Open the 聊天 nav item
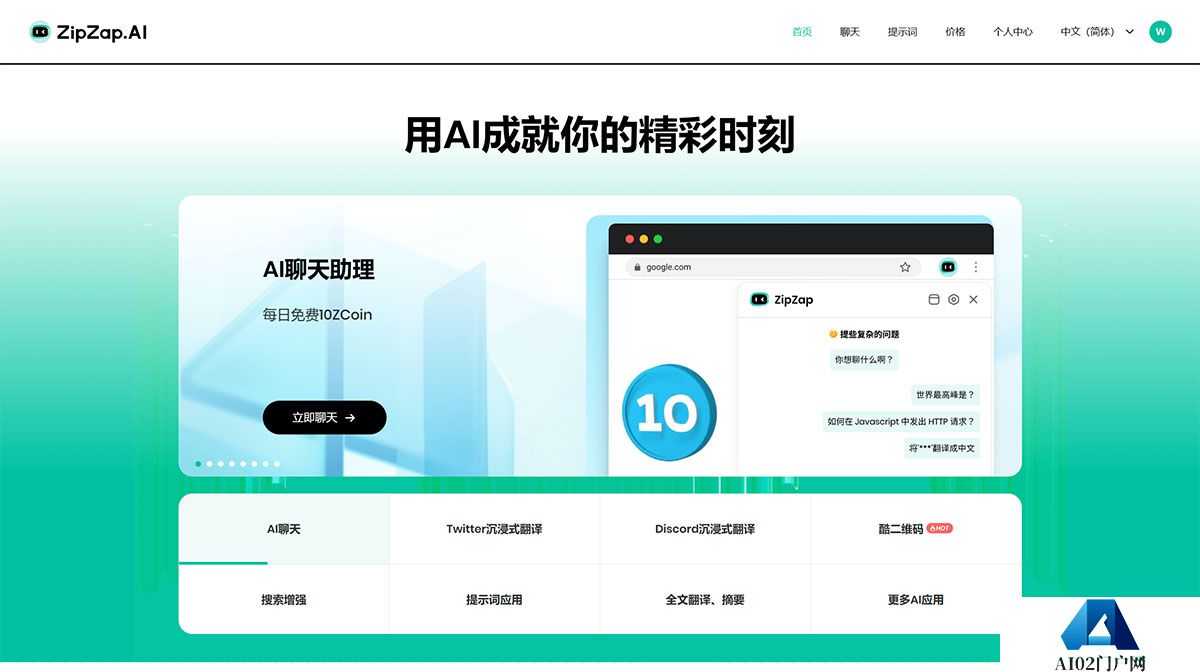This screenshot has width=1200, height=672. coord(850,32)
